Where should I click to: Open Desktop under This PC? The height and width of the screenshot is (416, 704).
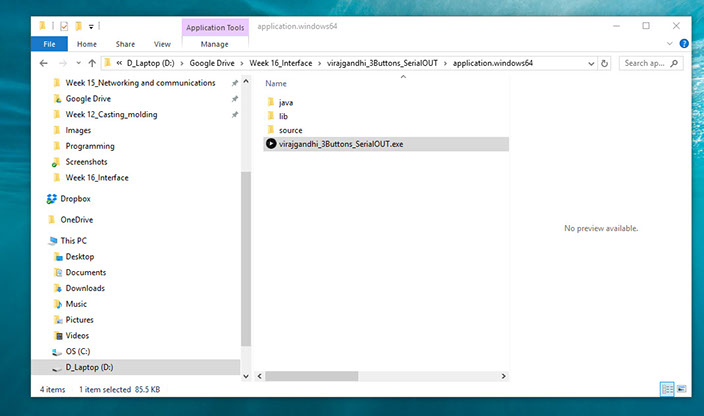coord(79,257)
